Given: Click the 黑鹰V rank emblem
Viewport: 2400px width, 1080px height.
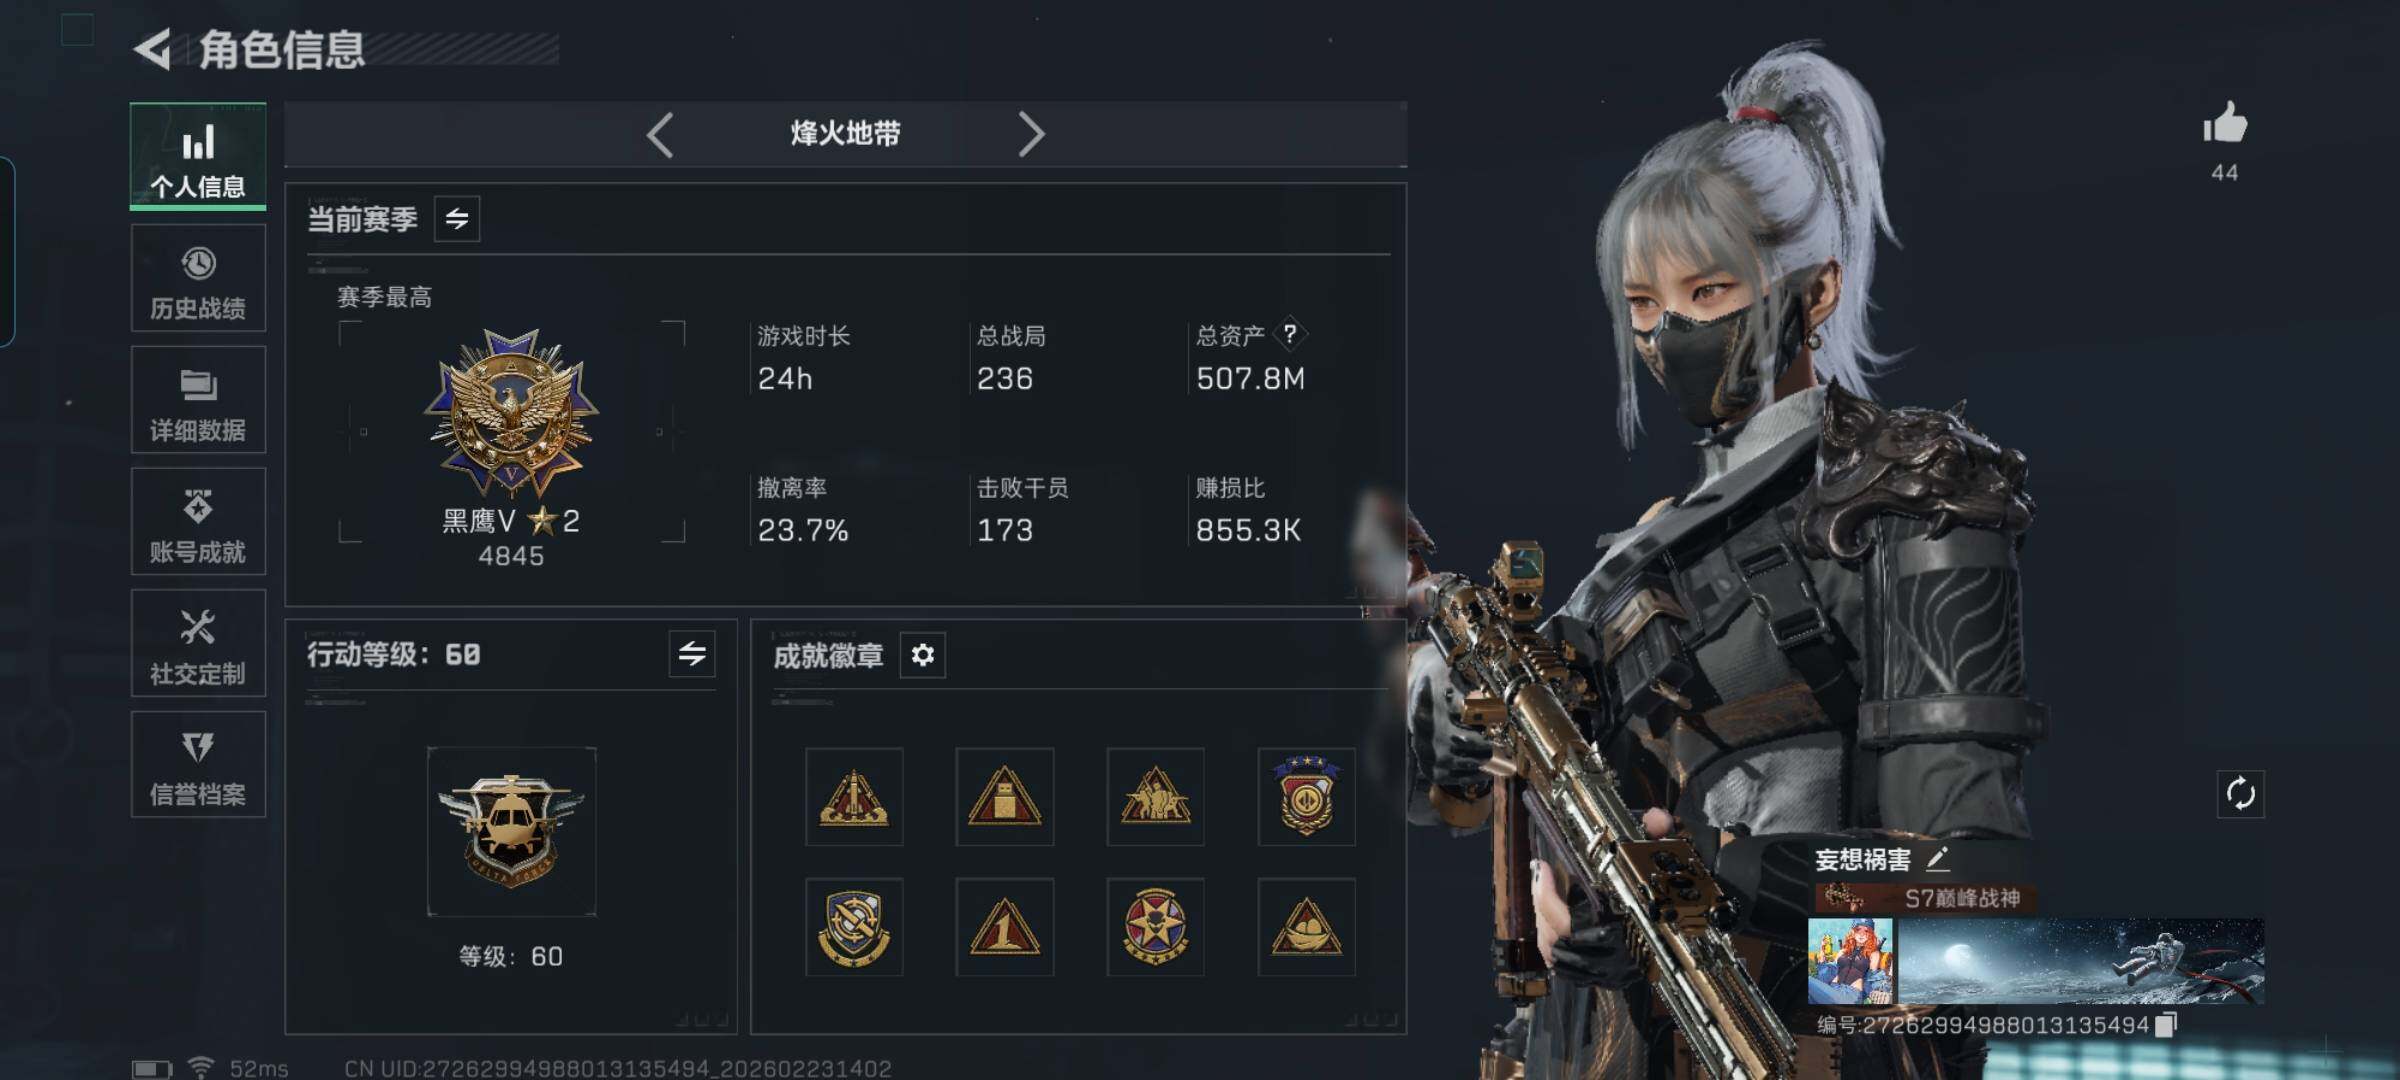Looking at the screenshot, I should pos(511,412).
